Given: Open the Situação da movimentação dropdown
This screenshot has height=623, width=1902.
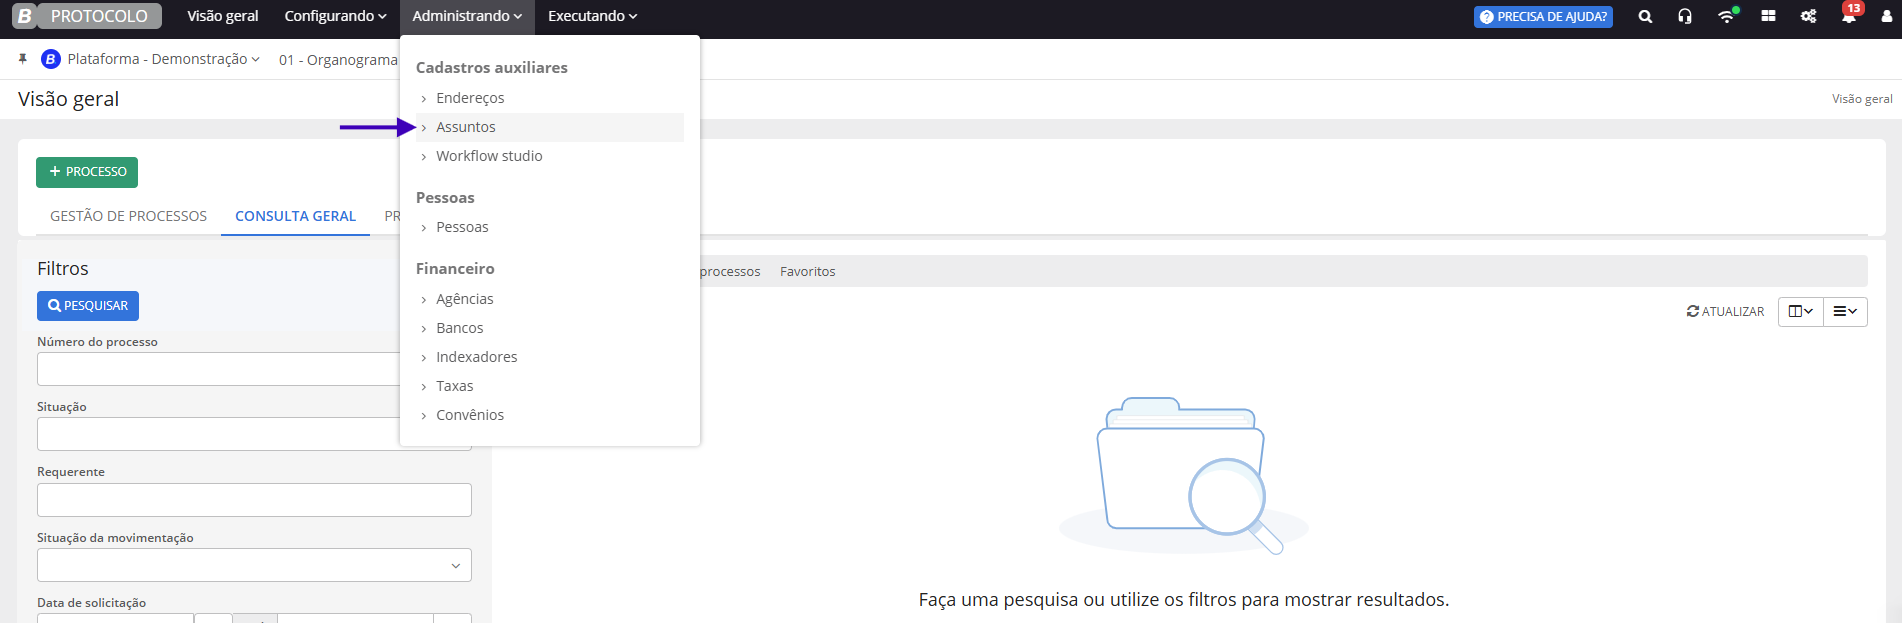Looking at the screenshot, I should coord(254,565).
